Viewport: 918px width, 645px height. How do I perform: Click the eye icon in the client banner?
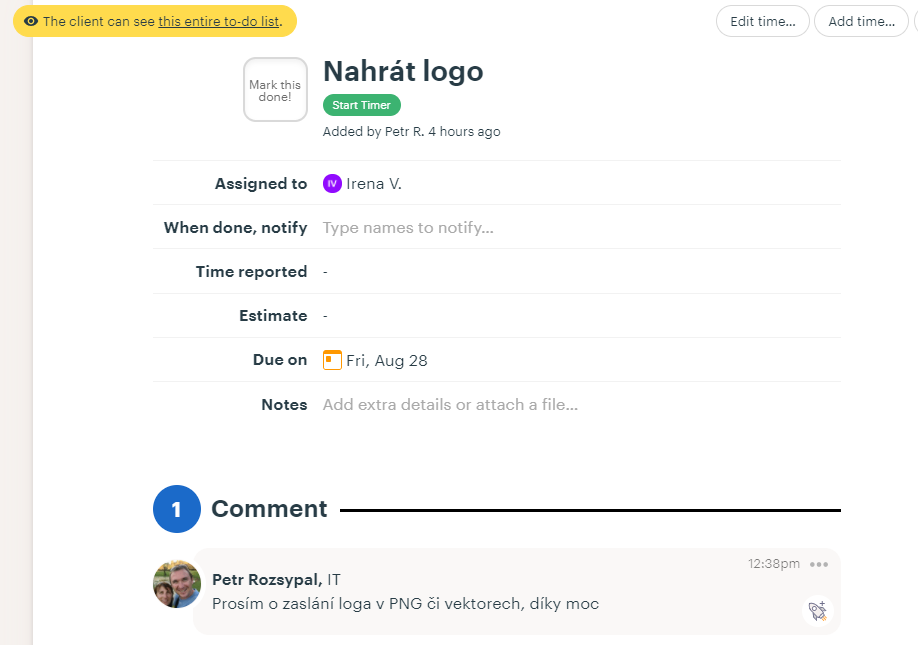click(x=31, y=21)
